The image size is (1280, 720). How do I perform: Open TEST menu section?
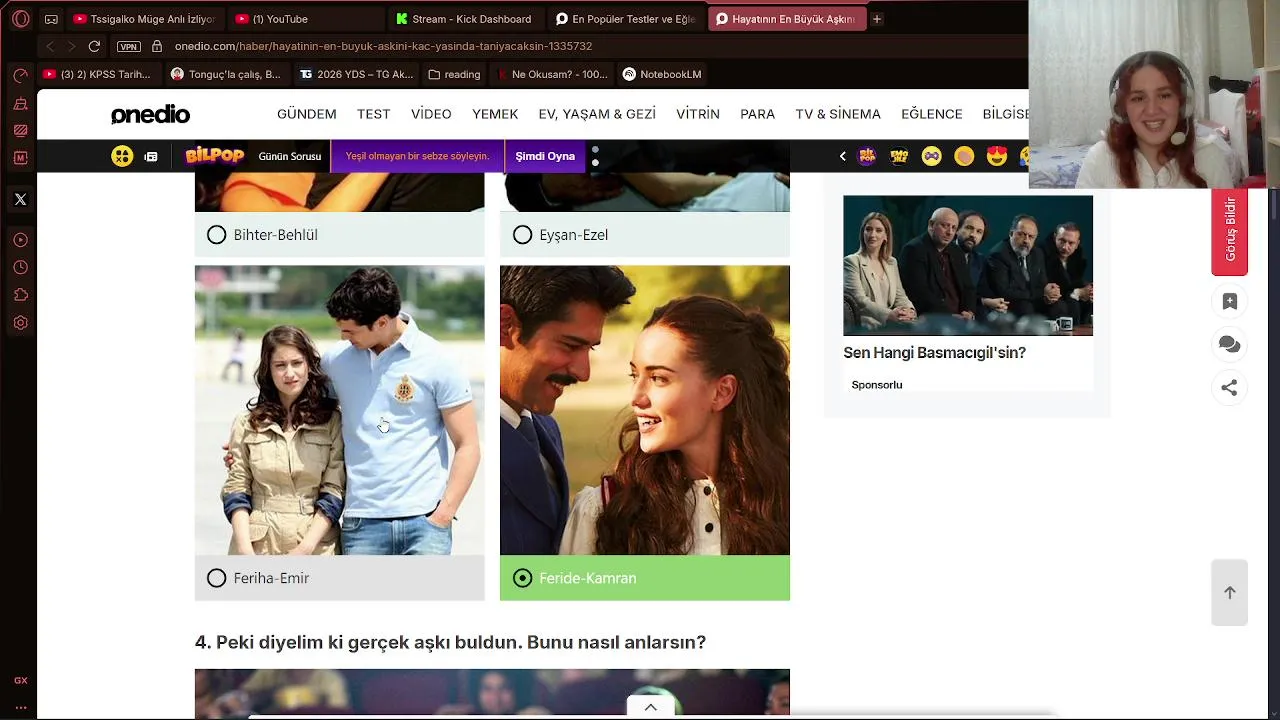[x=373, y=114]
